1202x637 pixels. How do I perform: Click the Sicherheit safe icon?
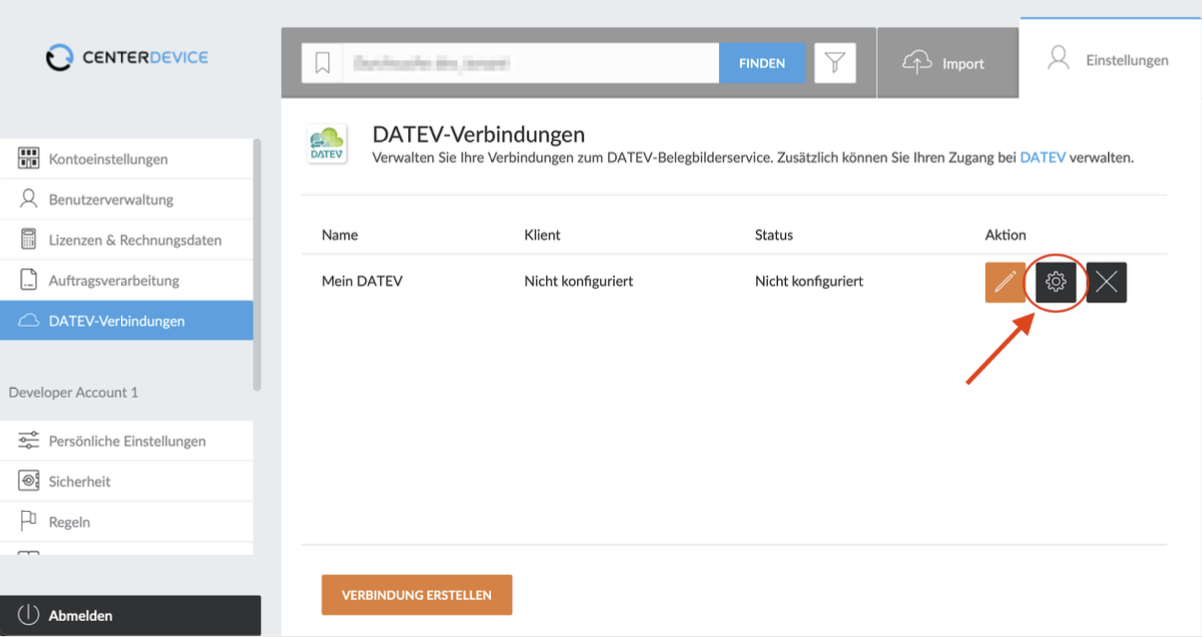point(29,481)
